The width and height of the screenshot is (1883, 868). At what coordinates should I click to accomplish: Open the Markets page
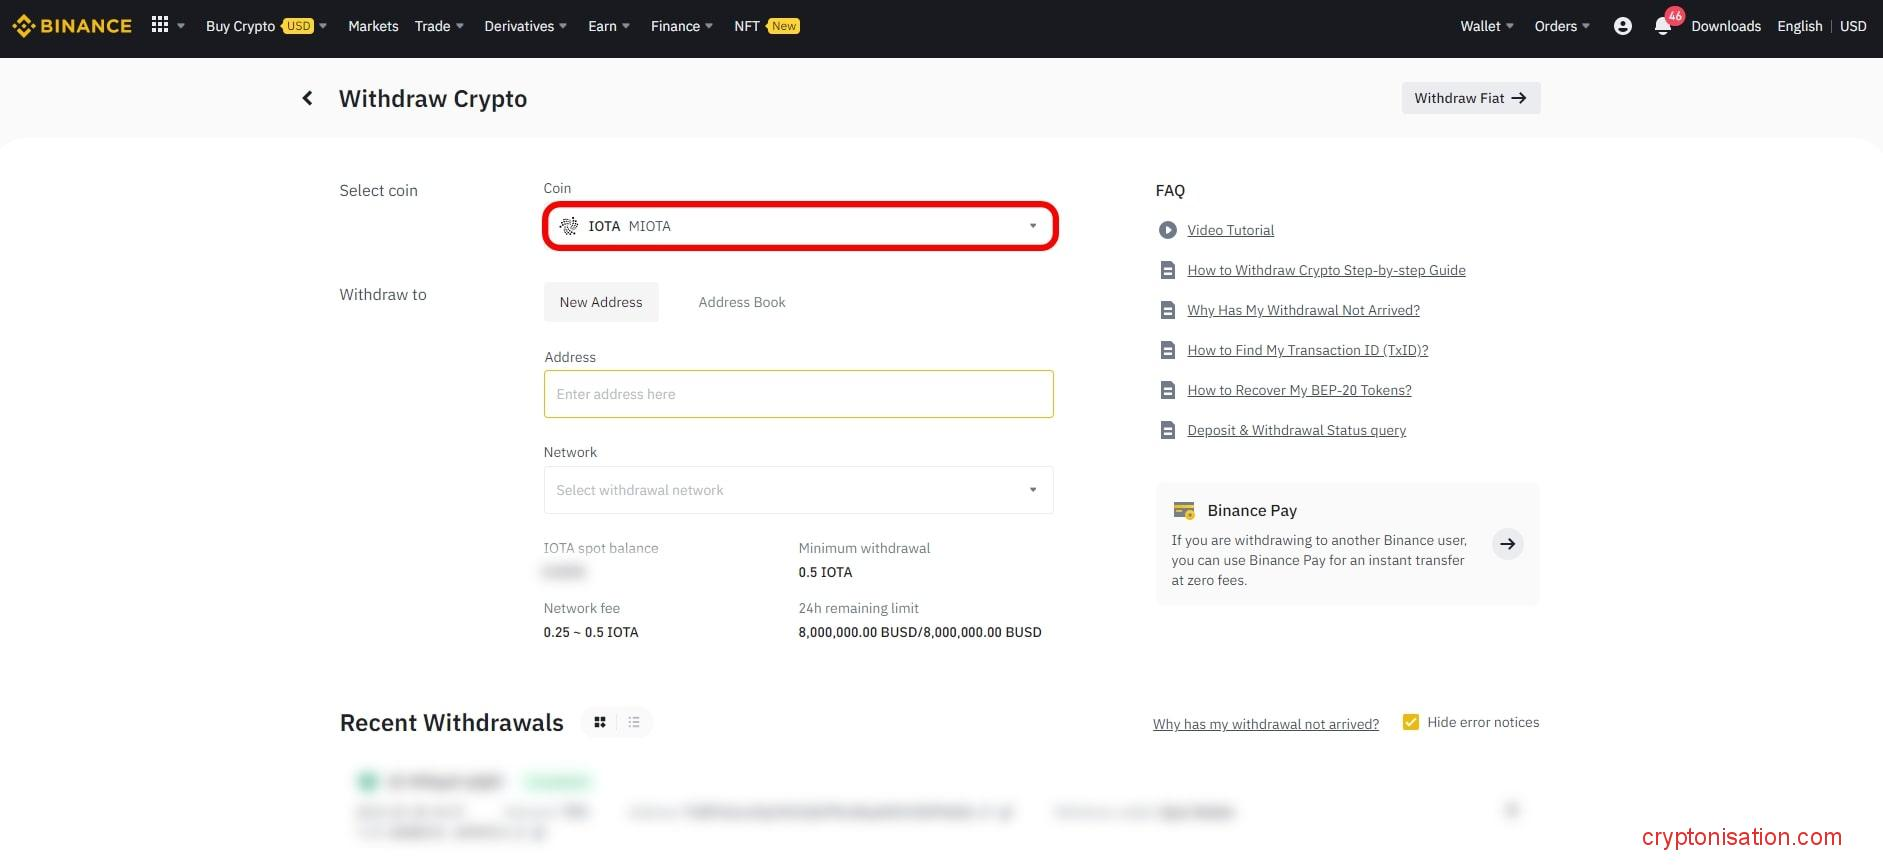pos(373,26)
